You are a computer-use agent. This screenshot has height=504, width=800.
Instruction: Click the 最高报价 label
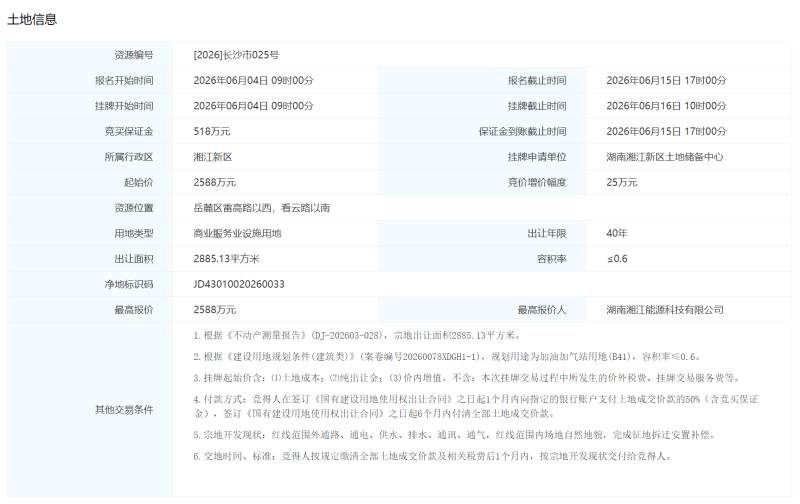134,310
